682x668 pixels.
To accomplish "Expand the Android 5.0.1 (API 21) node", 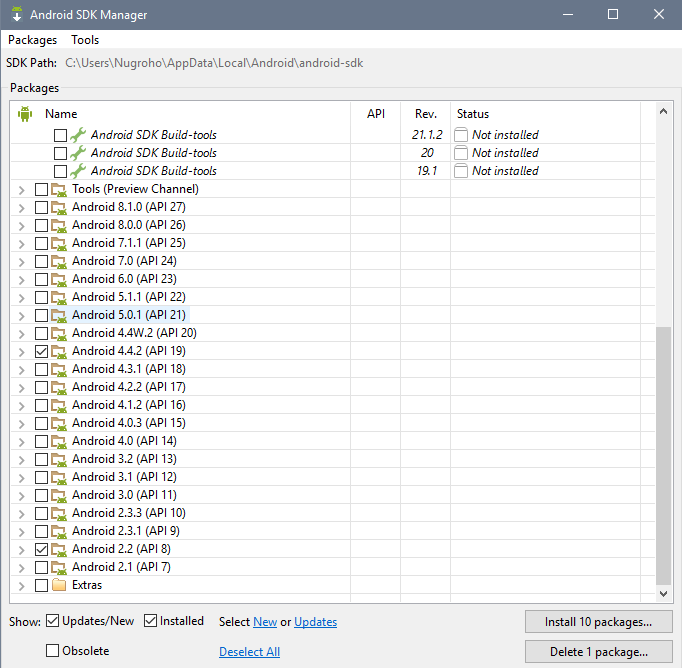I will coord(21,316).
